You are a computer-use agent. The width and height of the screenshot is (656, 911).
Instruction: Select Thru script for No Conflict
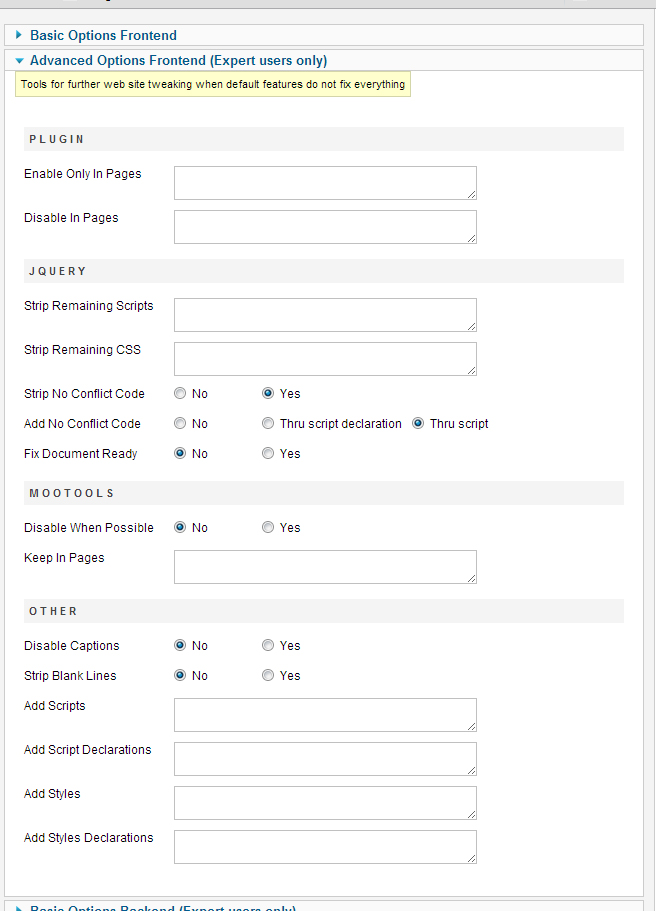point(418,424)
